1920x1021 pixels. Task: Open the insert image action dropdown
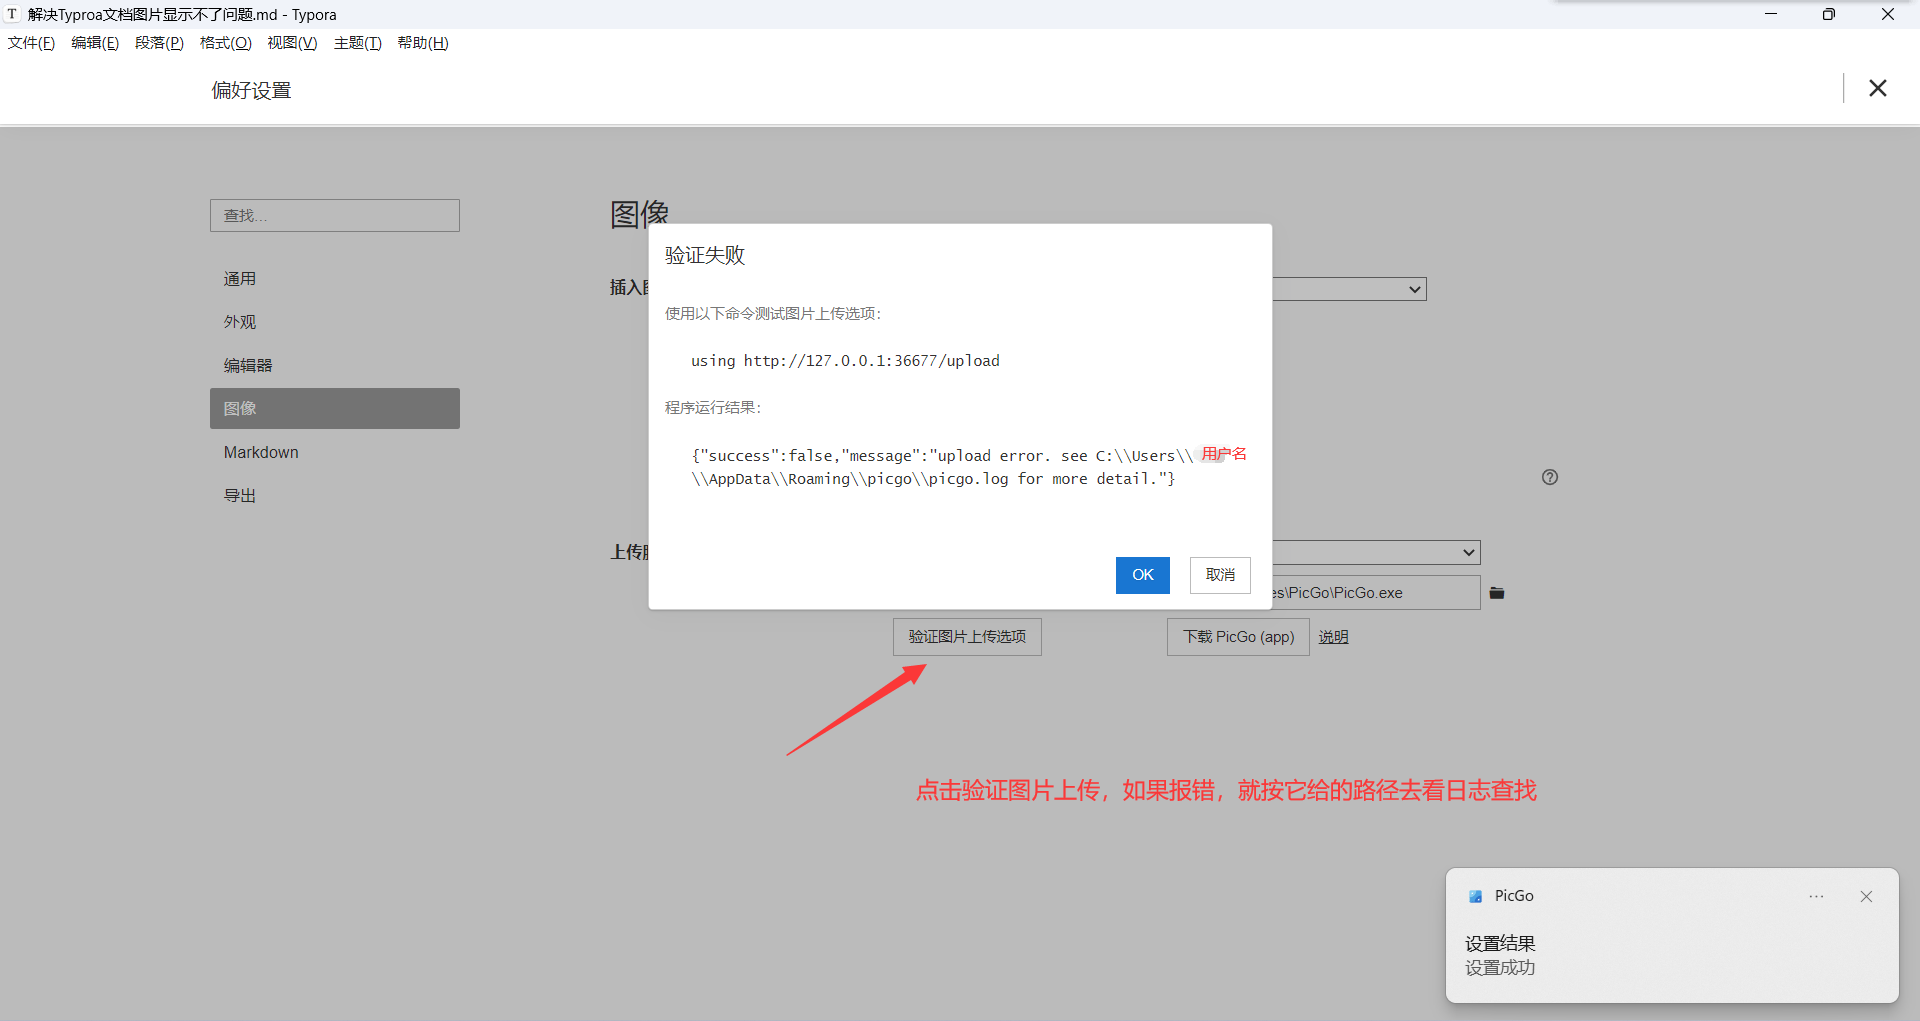click(1349, 289)
